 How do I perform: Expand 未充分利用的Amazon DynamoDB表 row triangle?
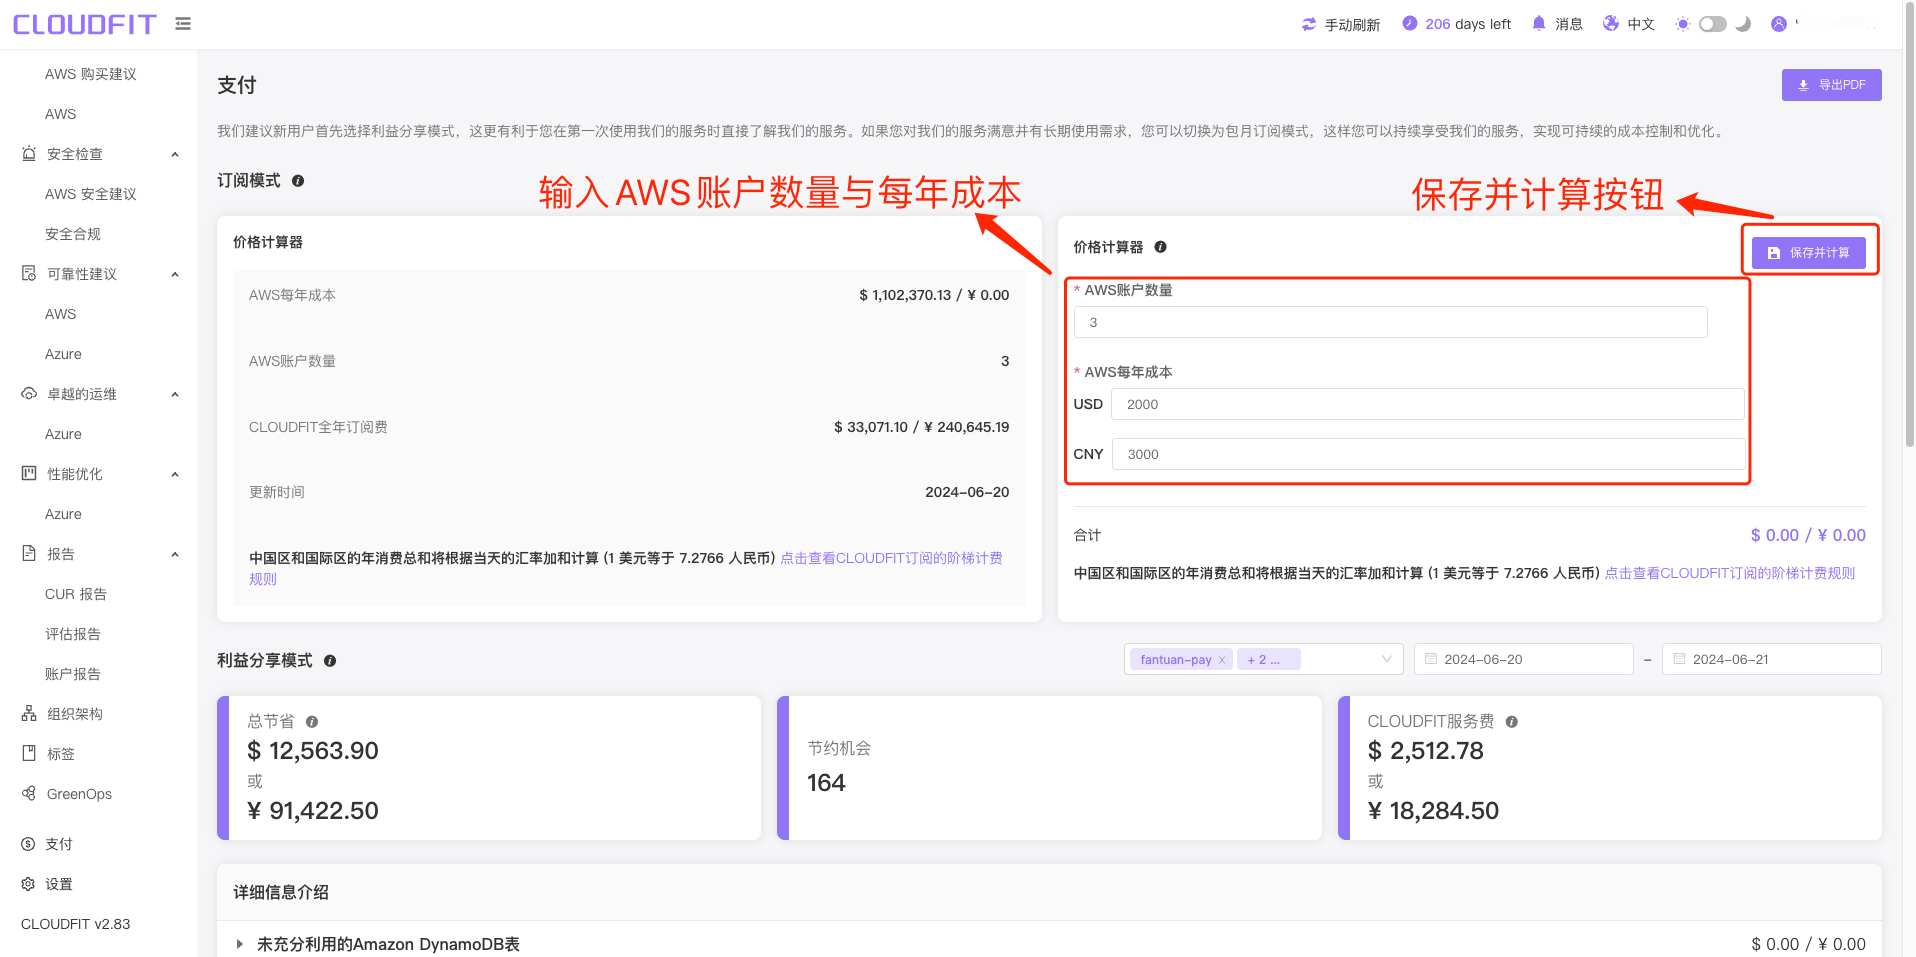pyautogui.click(x=240, y=944)
